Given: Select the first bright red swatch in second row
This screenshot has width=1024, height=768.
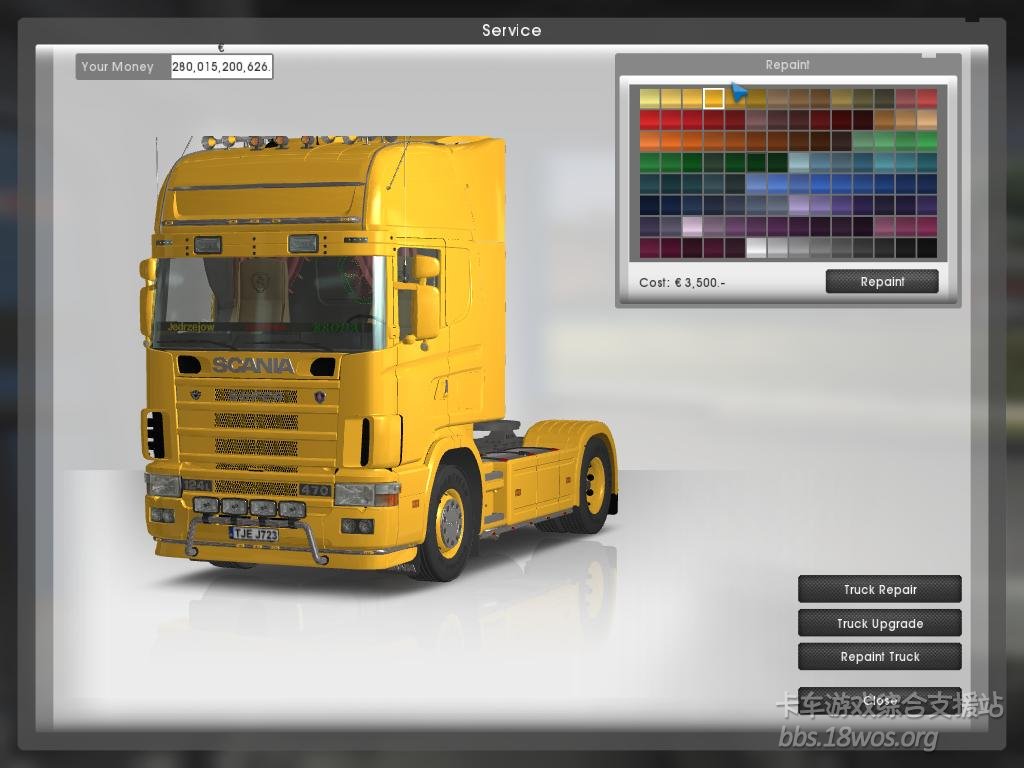Looking at the screenshot, I should pyautogui.click(x=649, y=120).
